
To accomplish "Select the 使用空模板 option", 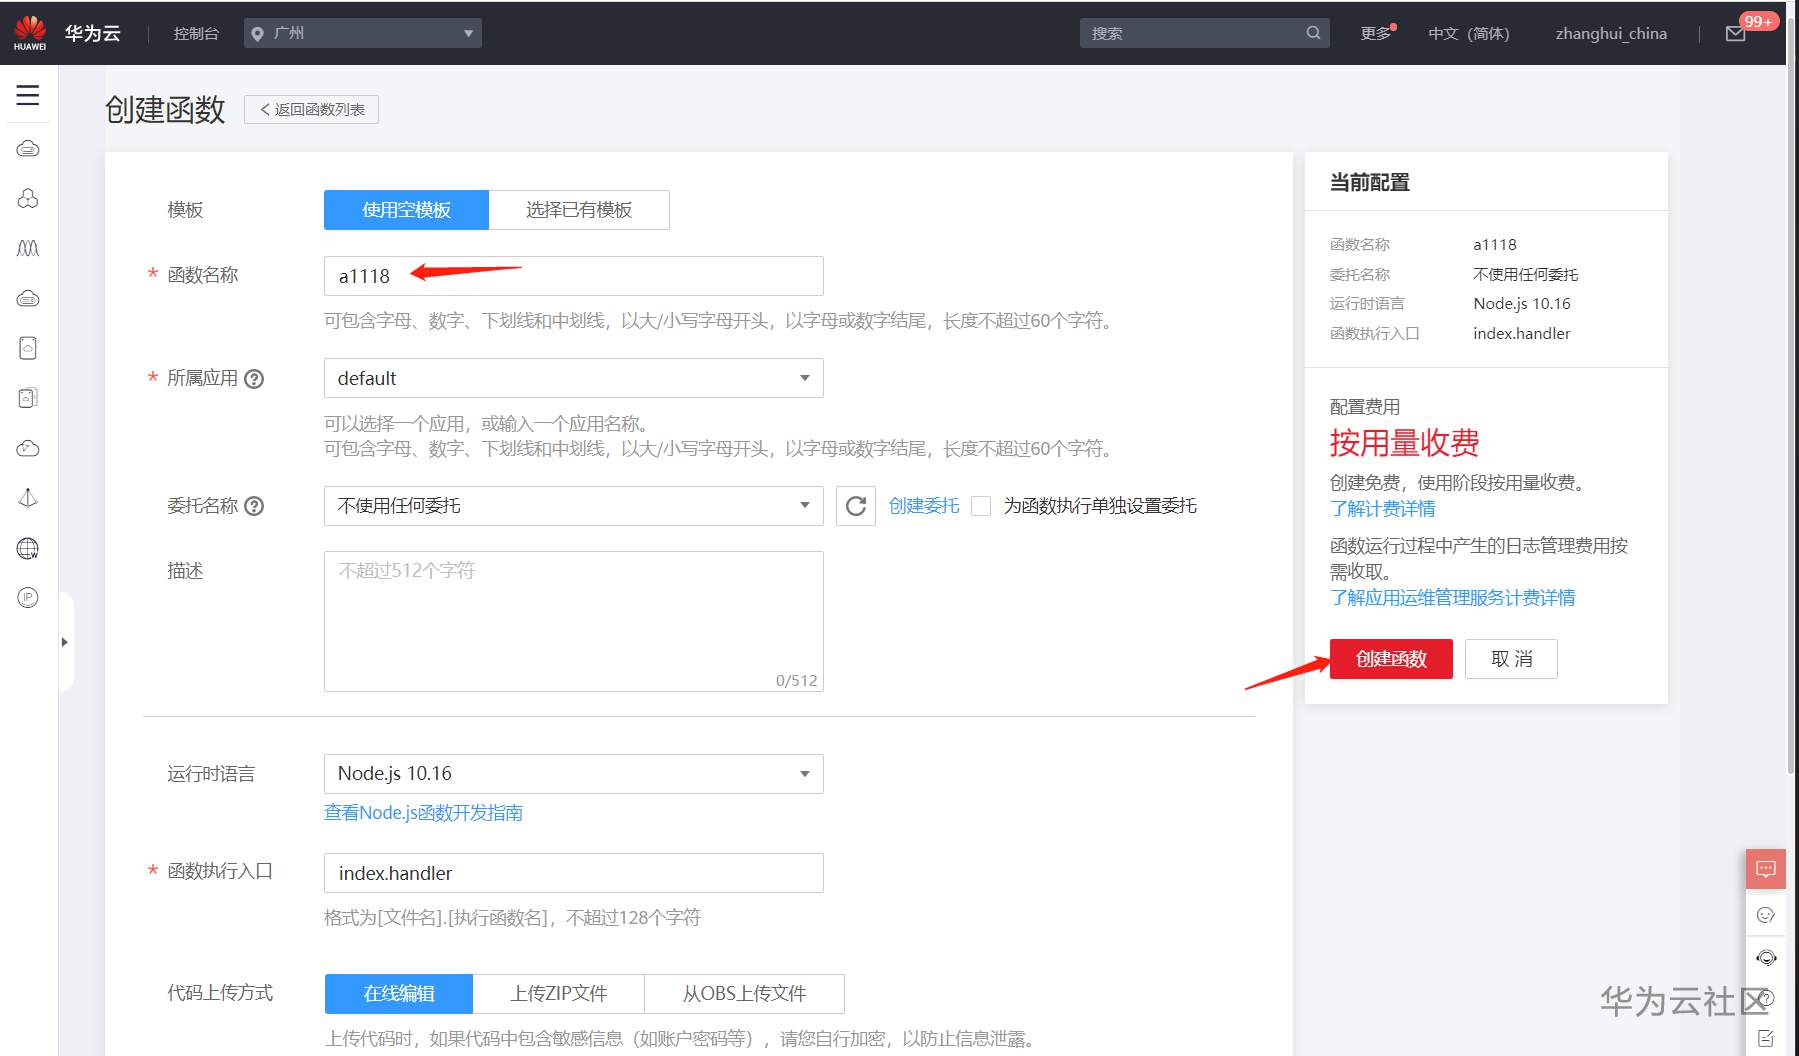I will click(406, 210).
